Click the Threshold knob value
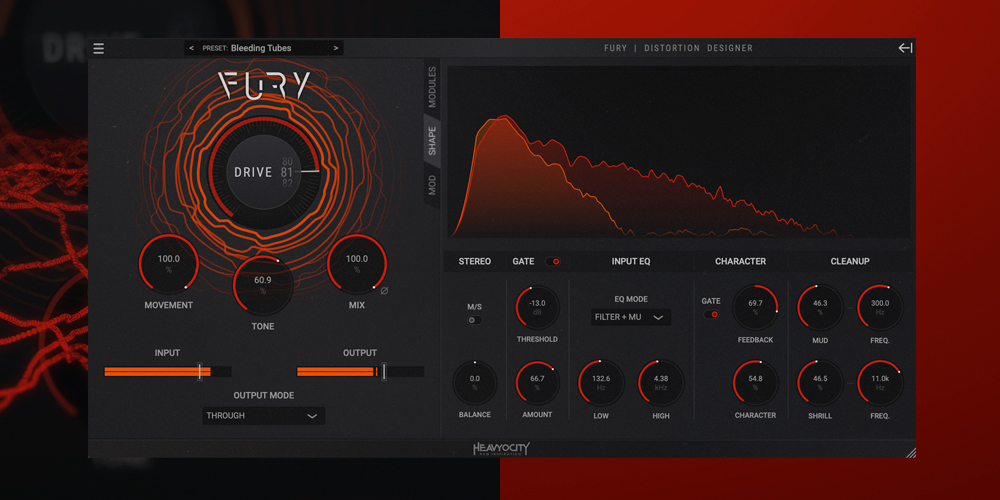 pos(537,307)
